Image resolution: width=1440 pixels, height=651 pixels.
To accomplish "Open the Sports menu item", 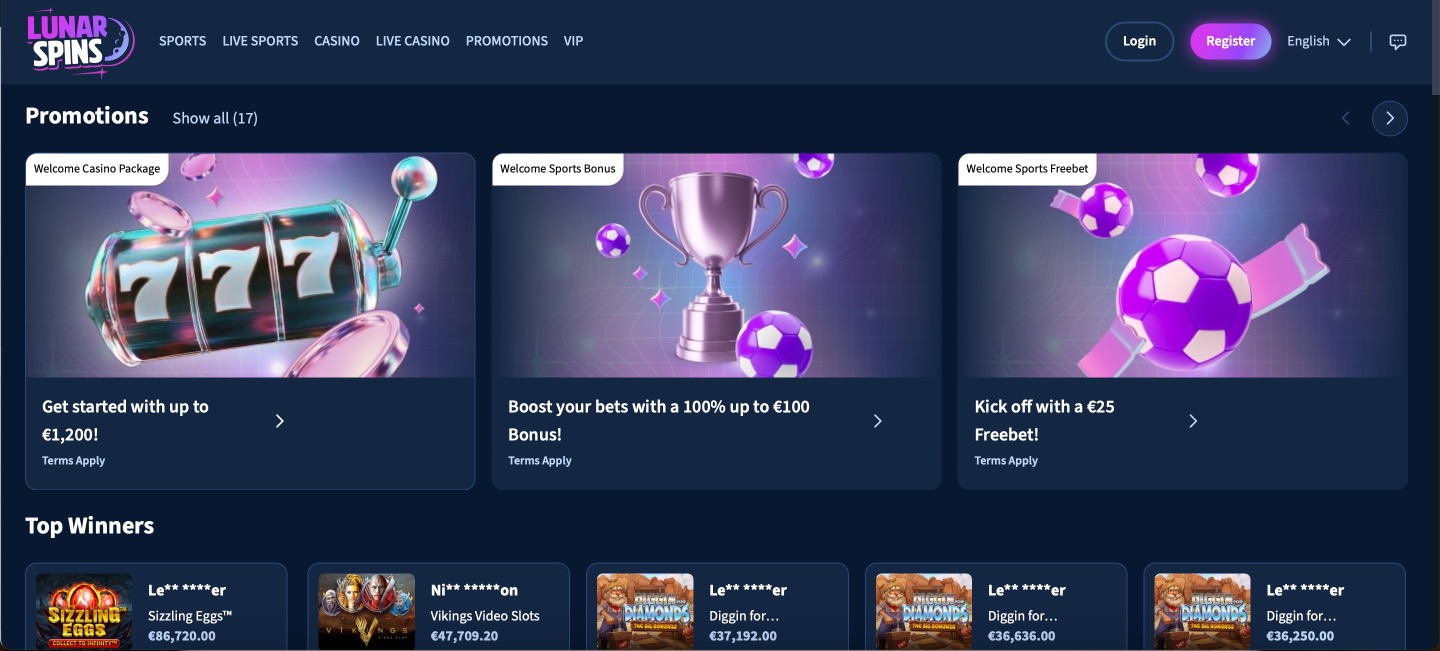I will pos(183,41).
